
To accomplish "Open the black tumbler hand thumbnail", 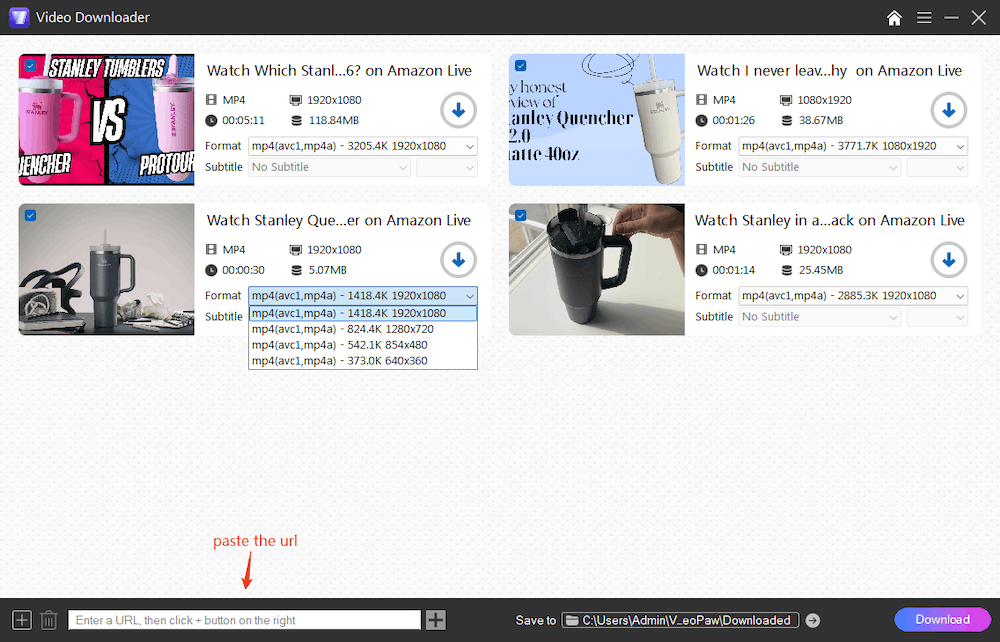I will pos(597,269).
